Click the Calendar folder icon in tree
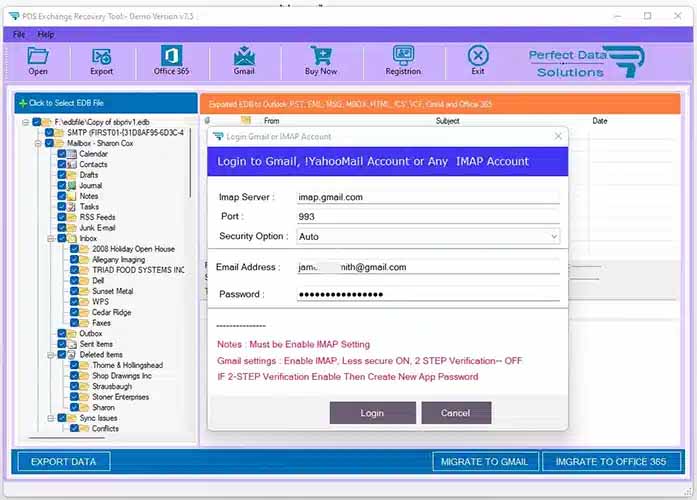697x500 pixels. (x=72, y=154)
